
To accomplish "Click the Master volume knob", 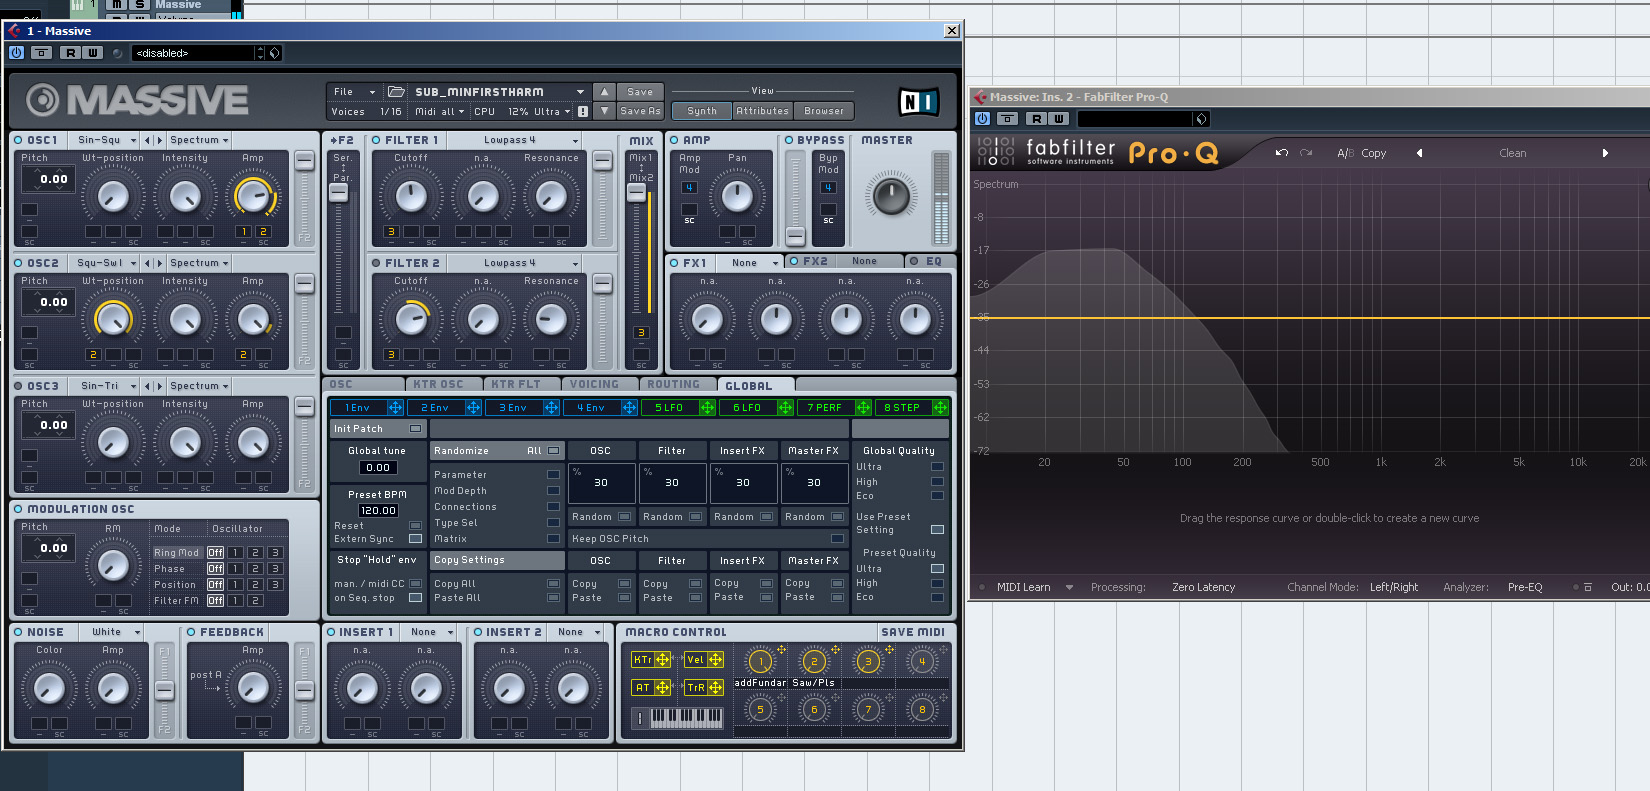I will (x=891, y=194).
